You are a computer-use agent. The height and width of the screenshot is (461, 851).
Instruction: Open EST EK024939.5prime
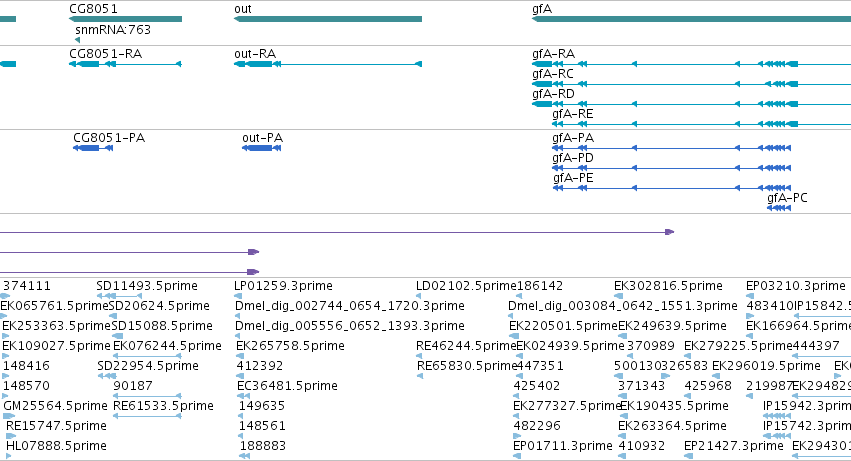[570, 346]
